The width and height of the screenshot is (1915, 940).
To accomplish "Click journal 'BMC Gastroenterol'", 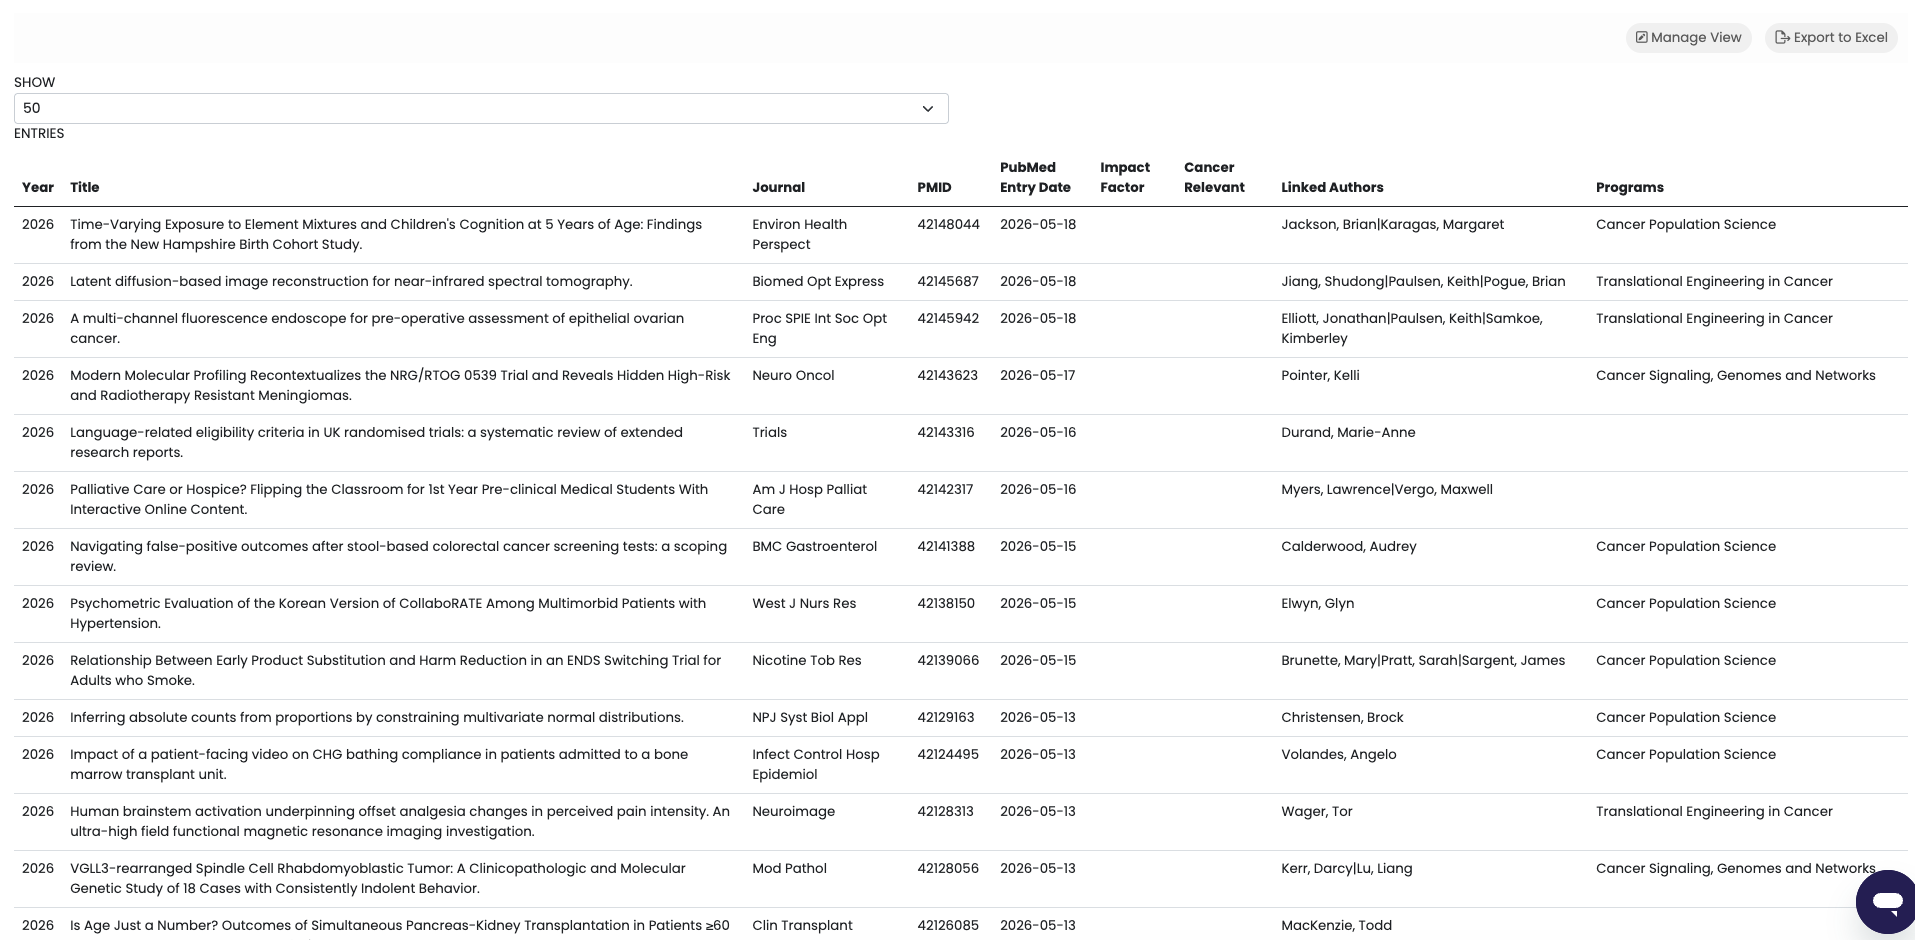I will click(814, 546).
